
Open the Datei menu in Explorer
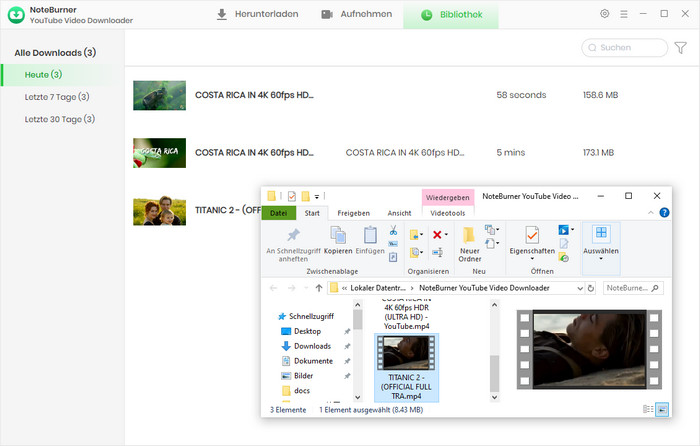click(x=279, y=213)
